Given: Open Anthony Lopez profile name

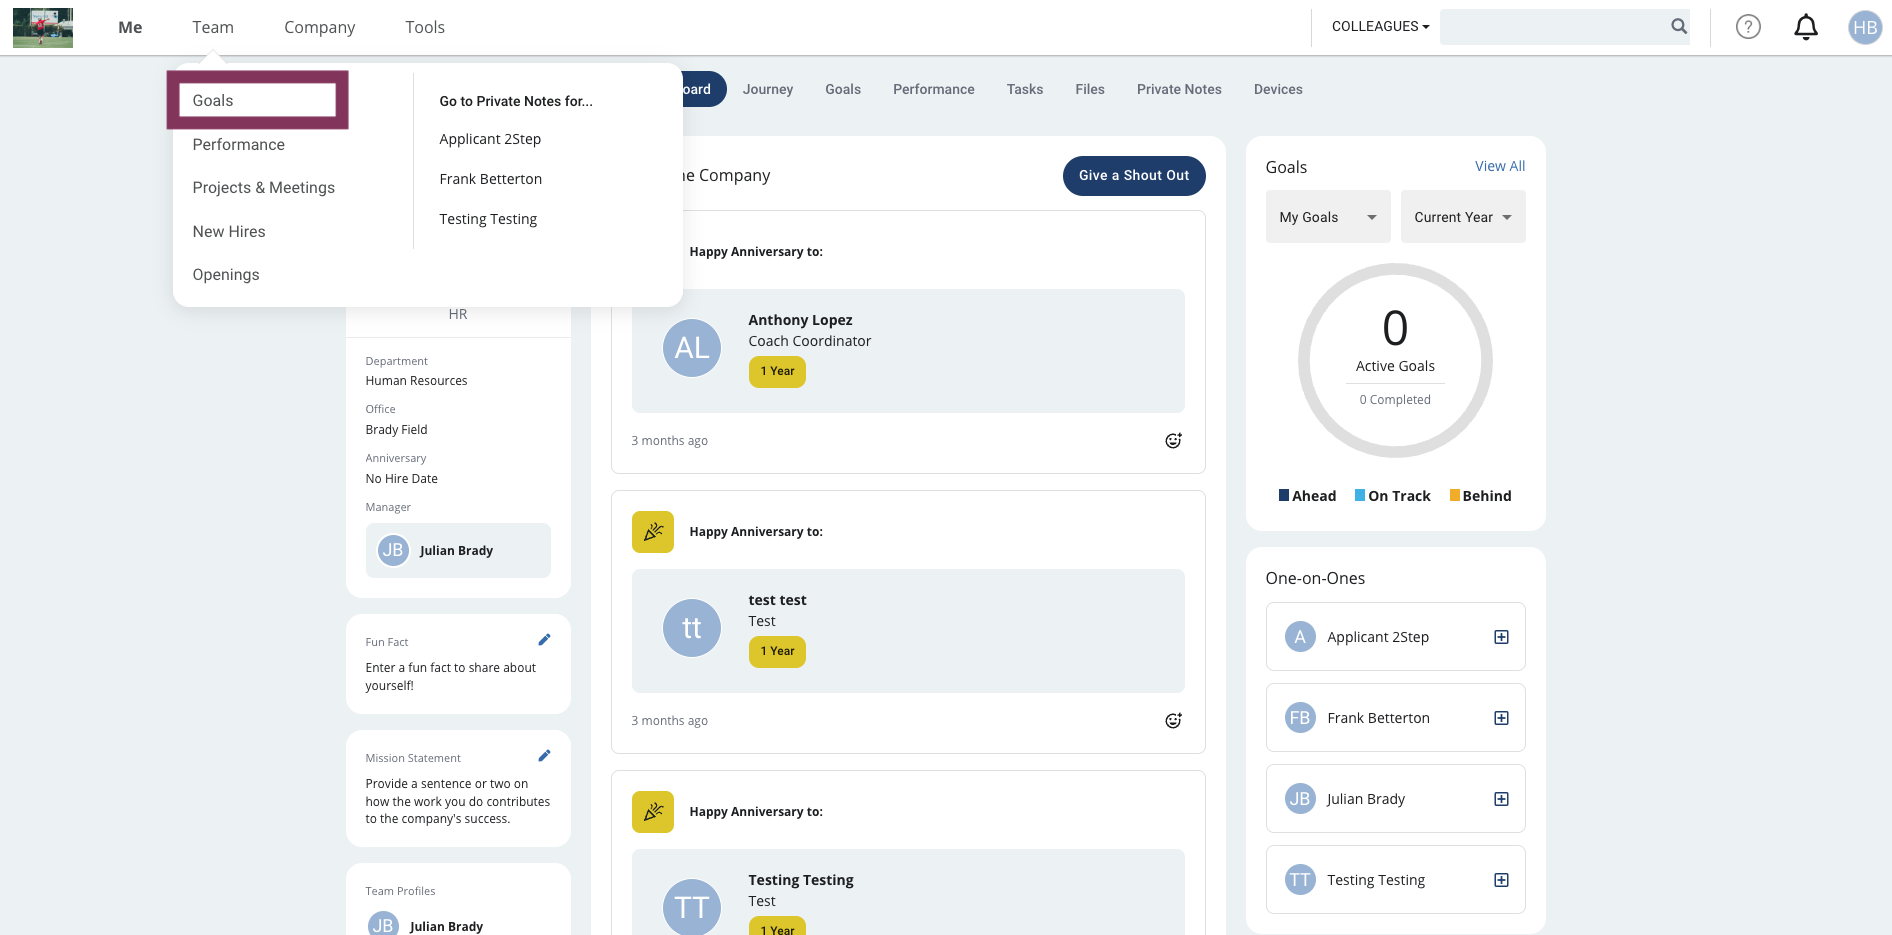Looking at the screenshot, I should coord(800,320).
